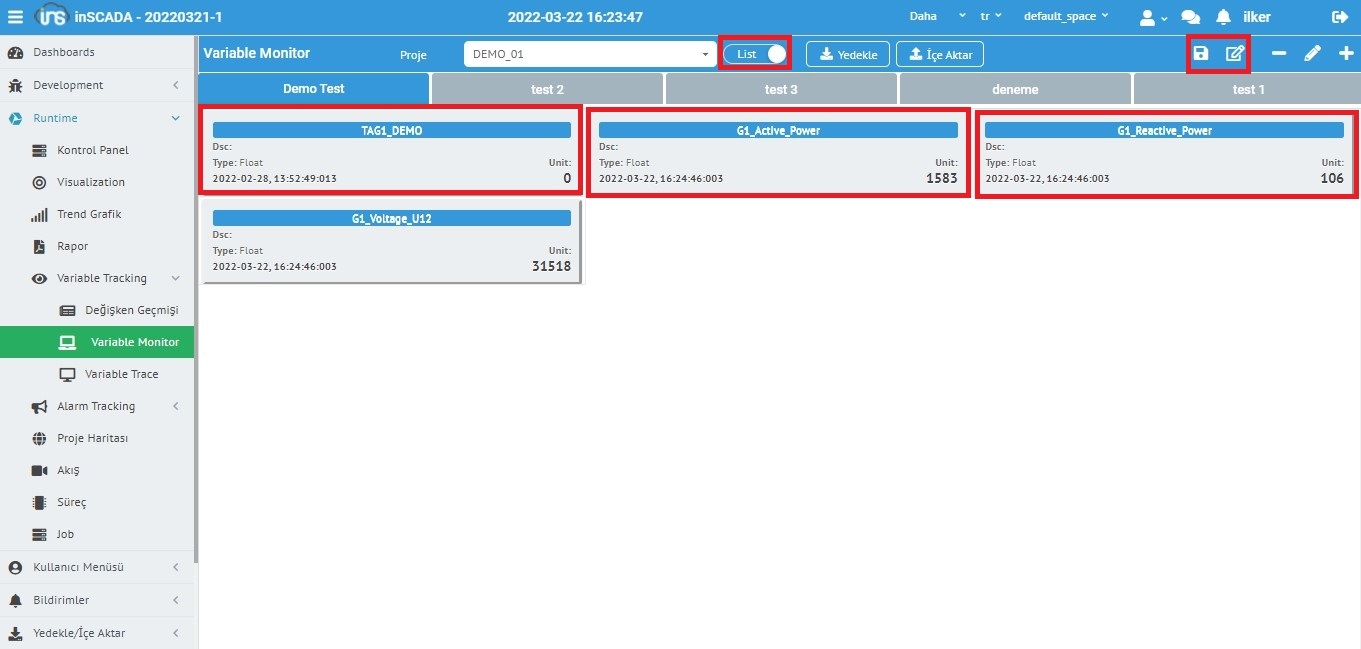Open the default_space dropdown

click(x=1066, y=17)
